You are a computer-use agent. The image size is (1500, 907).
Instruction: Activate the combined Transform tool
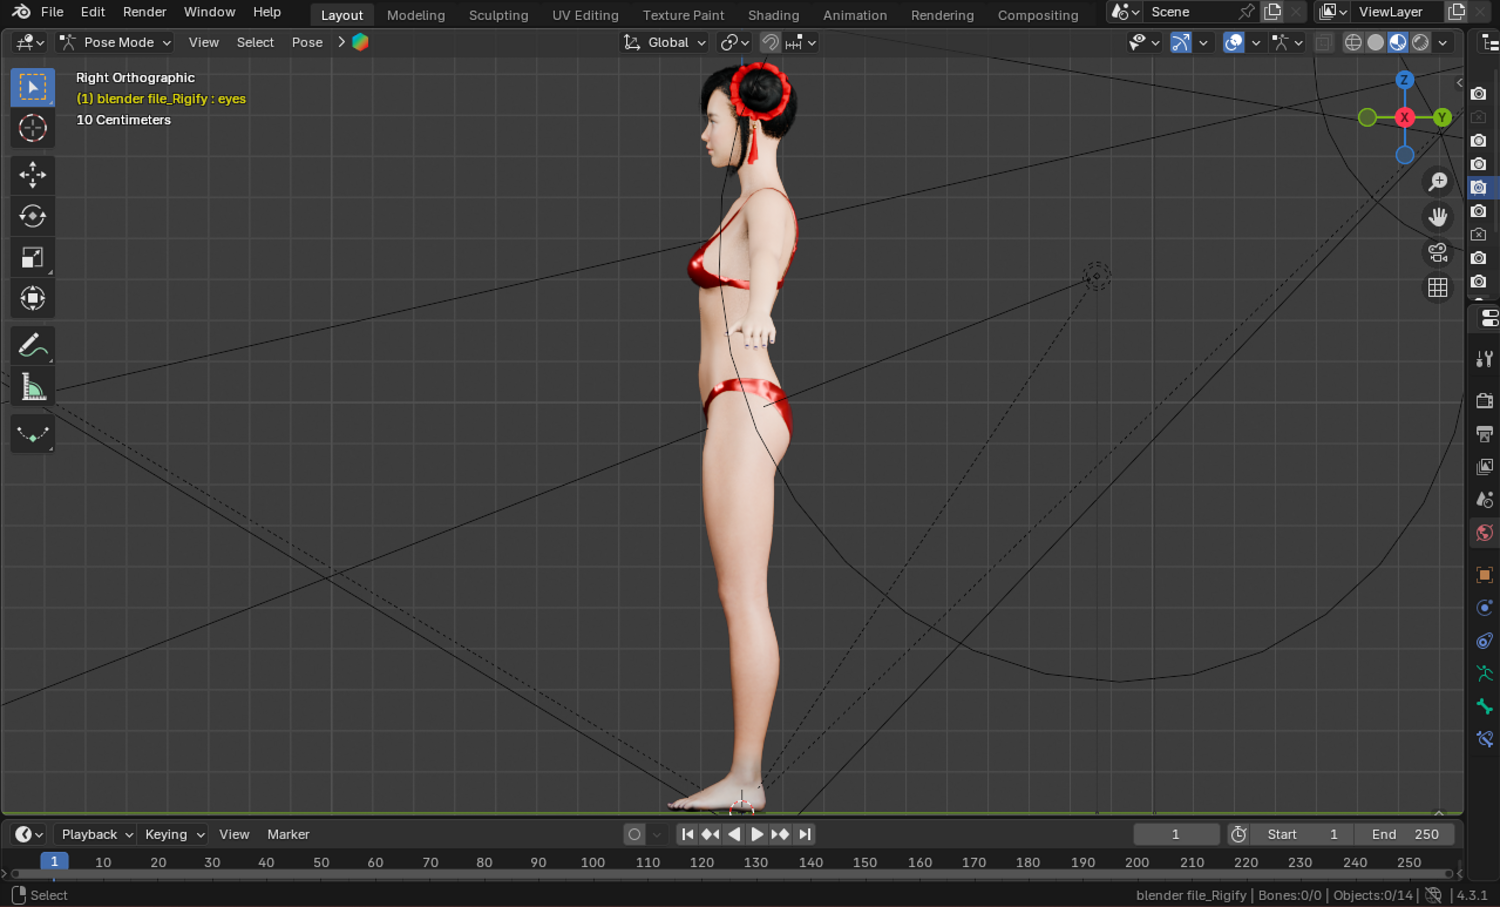click(32, 298)
